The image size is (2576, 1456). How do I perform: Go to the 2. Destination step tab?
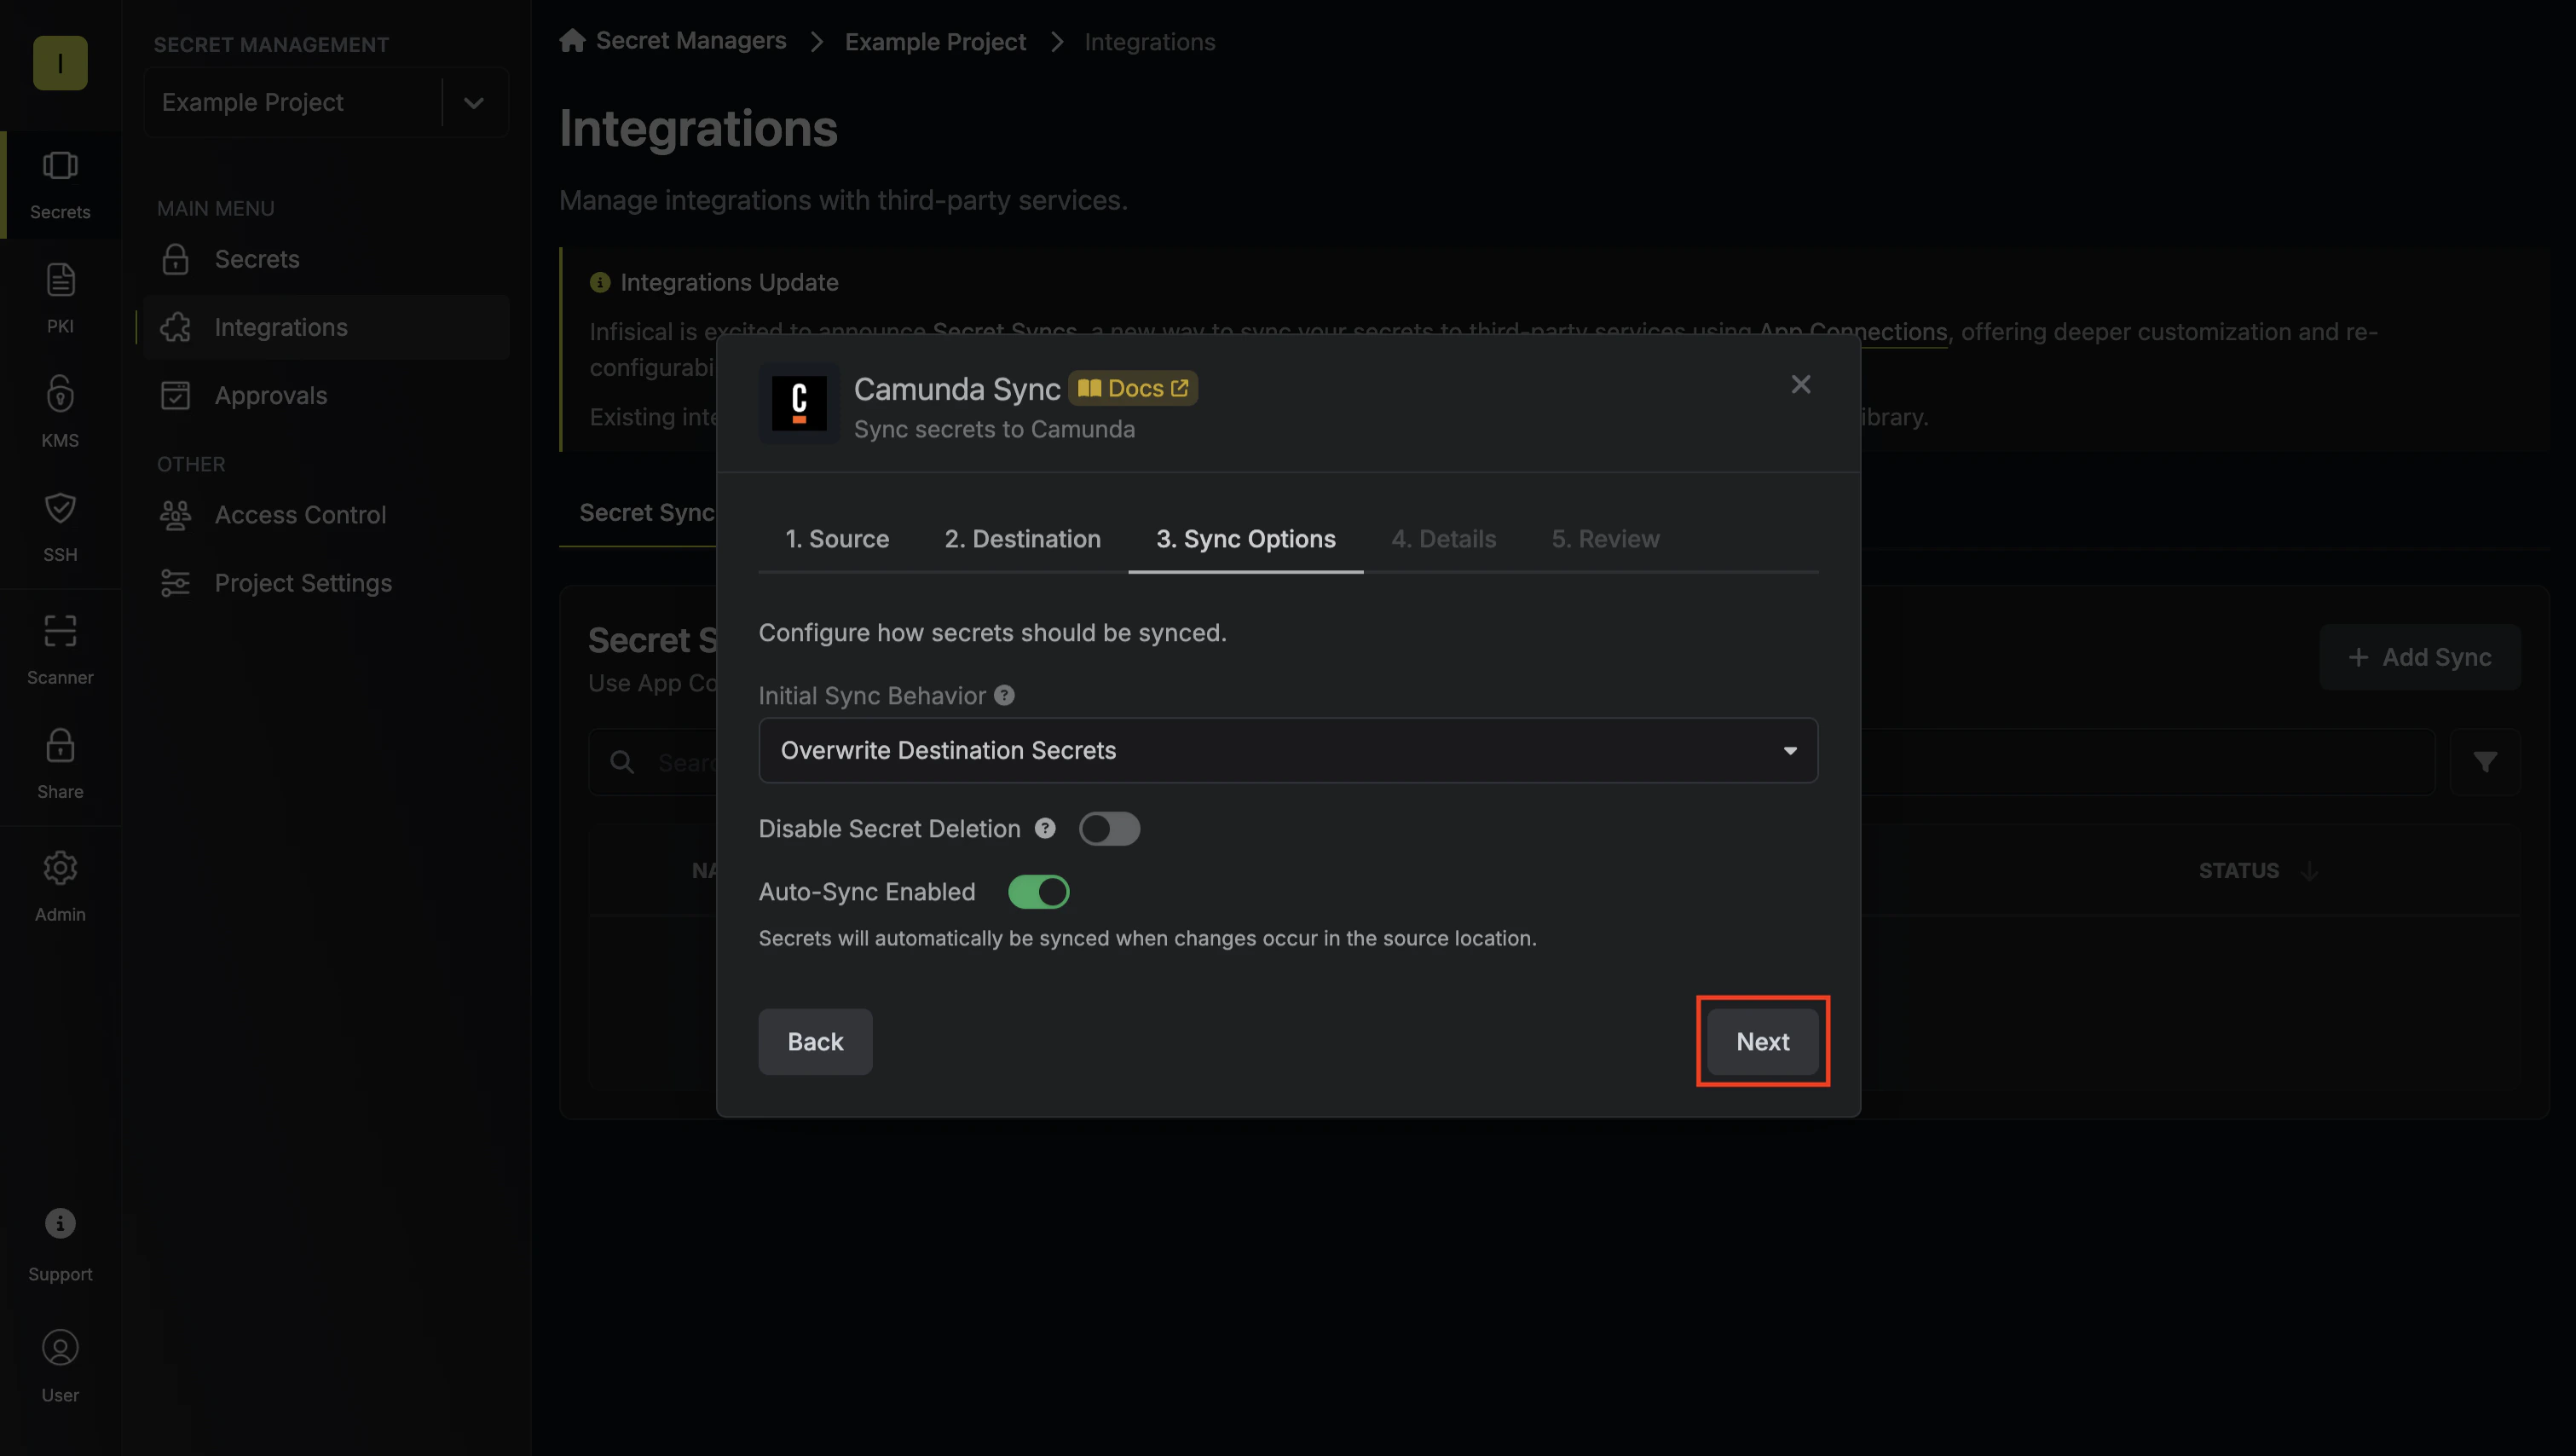click(x=1023, y=539)
